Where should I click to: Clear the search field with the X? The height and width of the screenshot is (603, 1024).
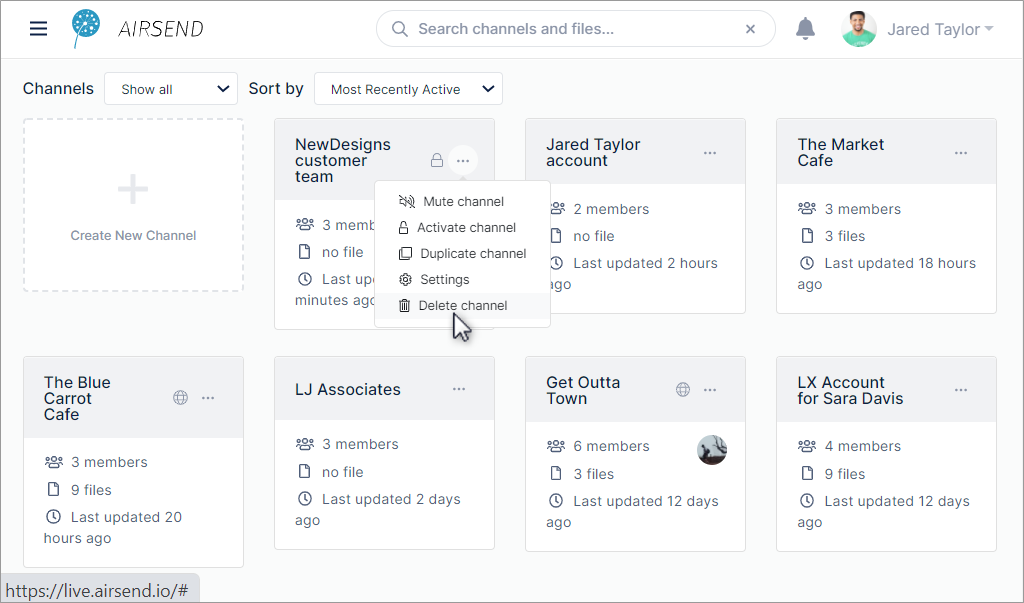pos(750,29)
